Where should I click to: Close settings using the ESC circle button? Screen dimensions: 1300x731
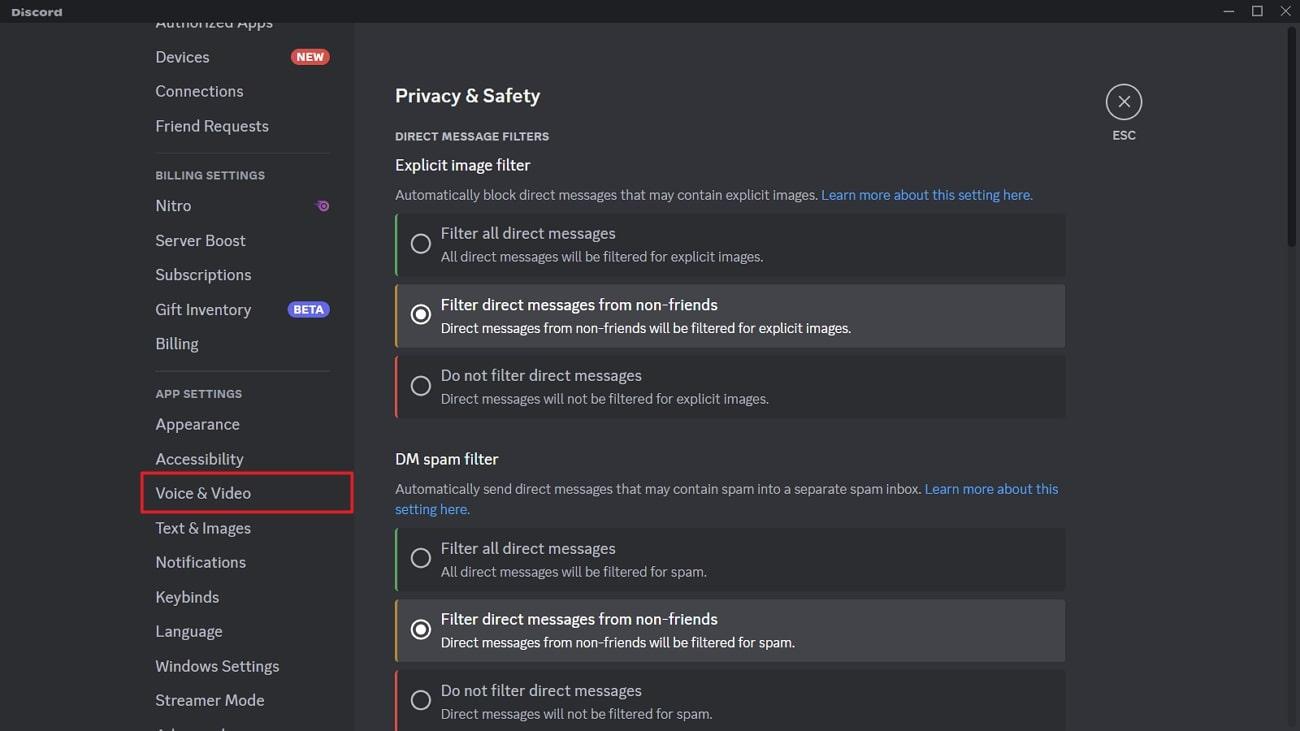1123,101
